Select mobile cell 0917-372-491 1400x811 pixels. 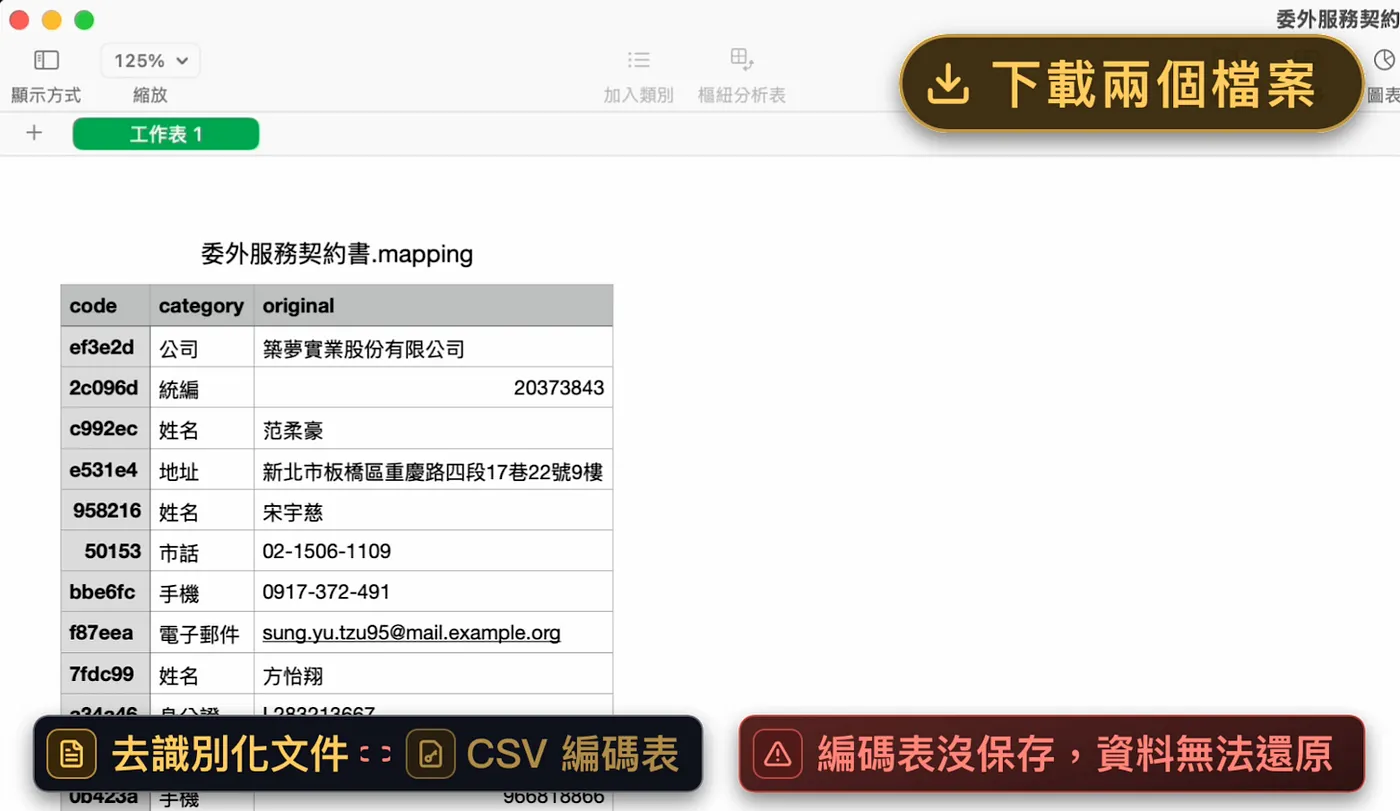(433, 592)
